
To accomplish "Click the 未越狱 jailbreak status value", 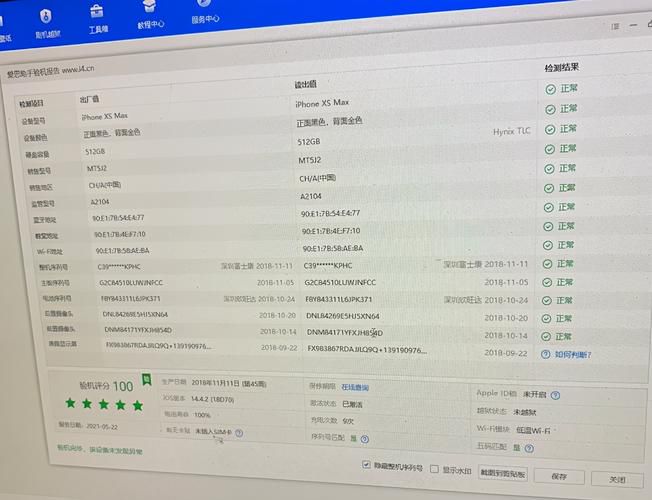I will 525,412.
